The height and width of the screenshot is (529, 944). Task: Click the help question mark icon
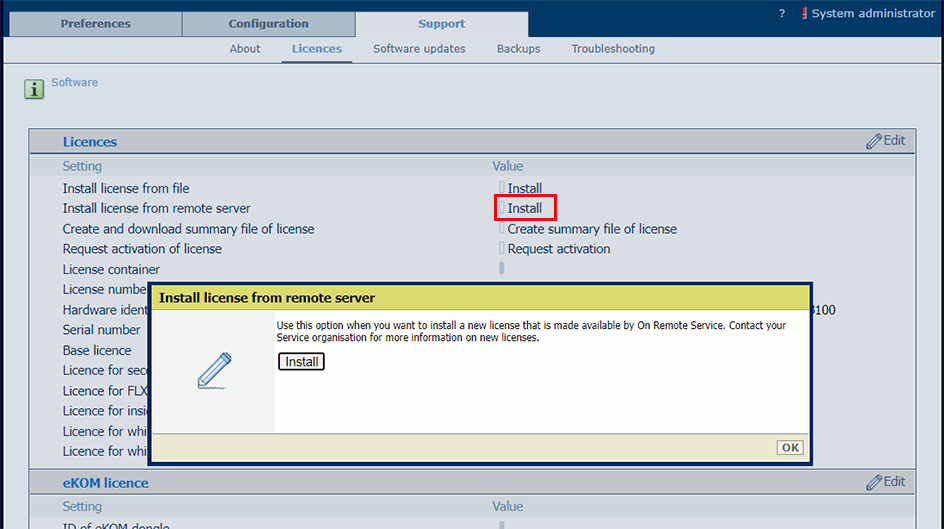[782, 13]
